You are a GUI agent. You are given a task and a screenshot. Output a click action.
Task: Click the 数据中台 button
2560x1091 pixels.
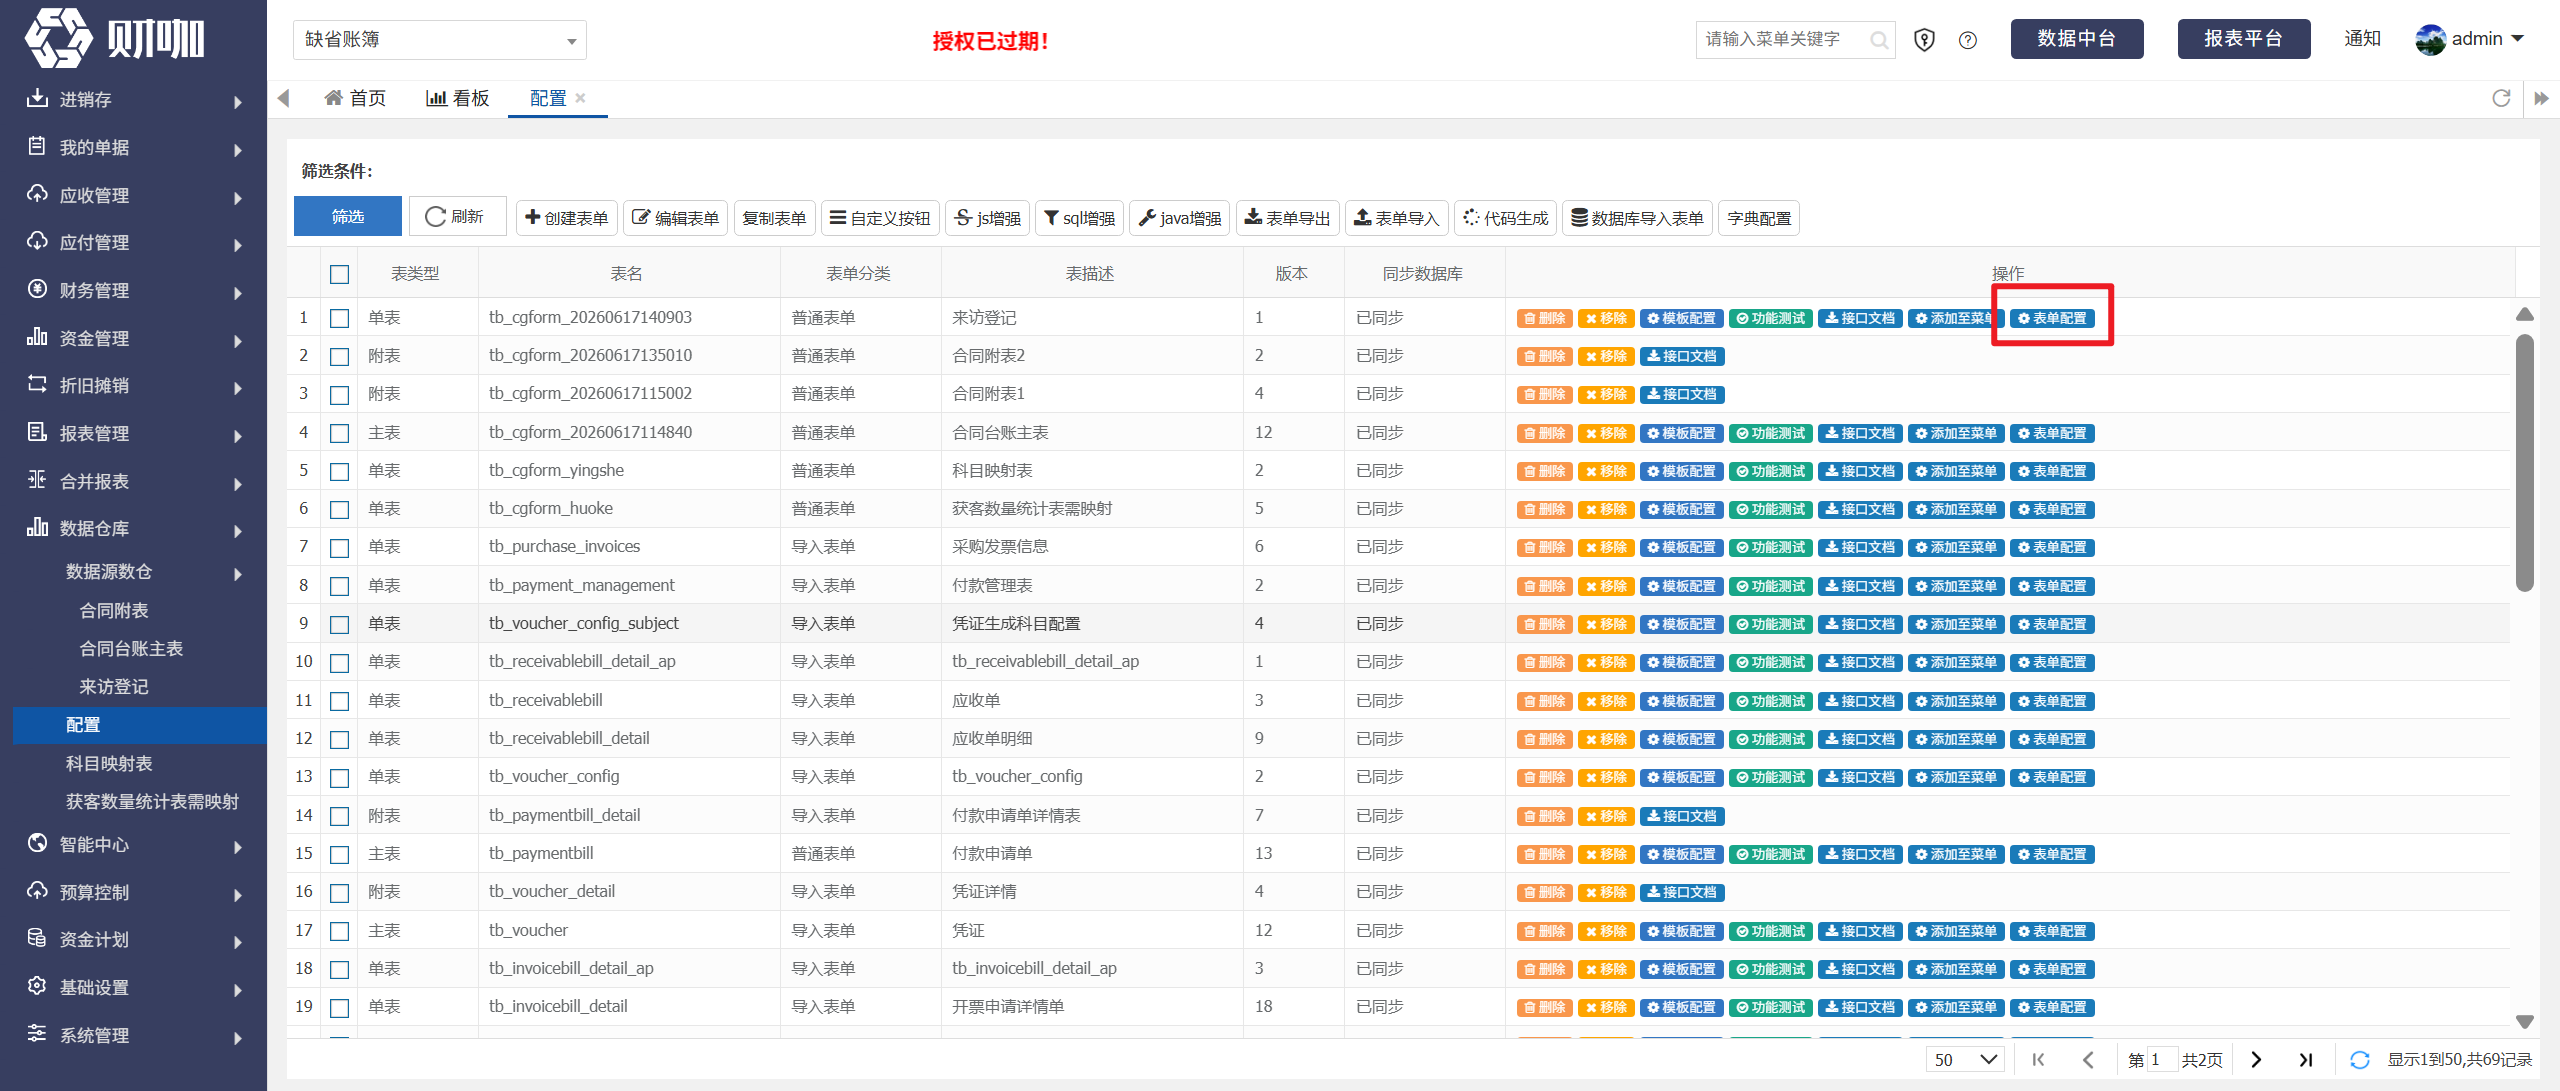click(2077, 39)
